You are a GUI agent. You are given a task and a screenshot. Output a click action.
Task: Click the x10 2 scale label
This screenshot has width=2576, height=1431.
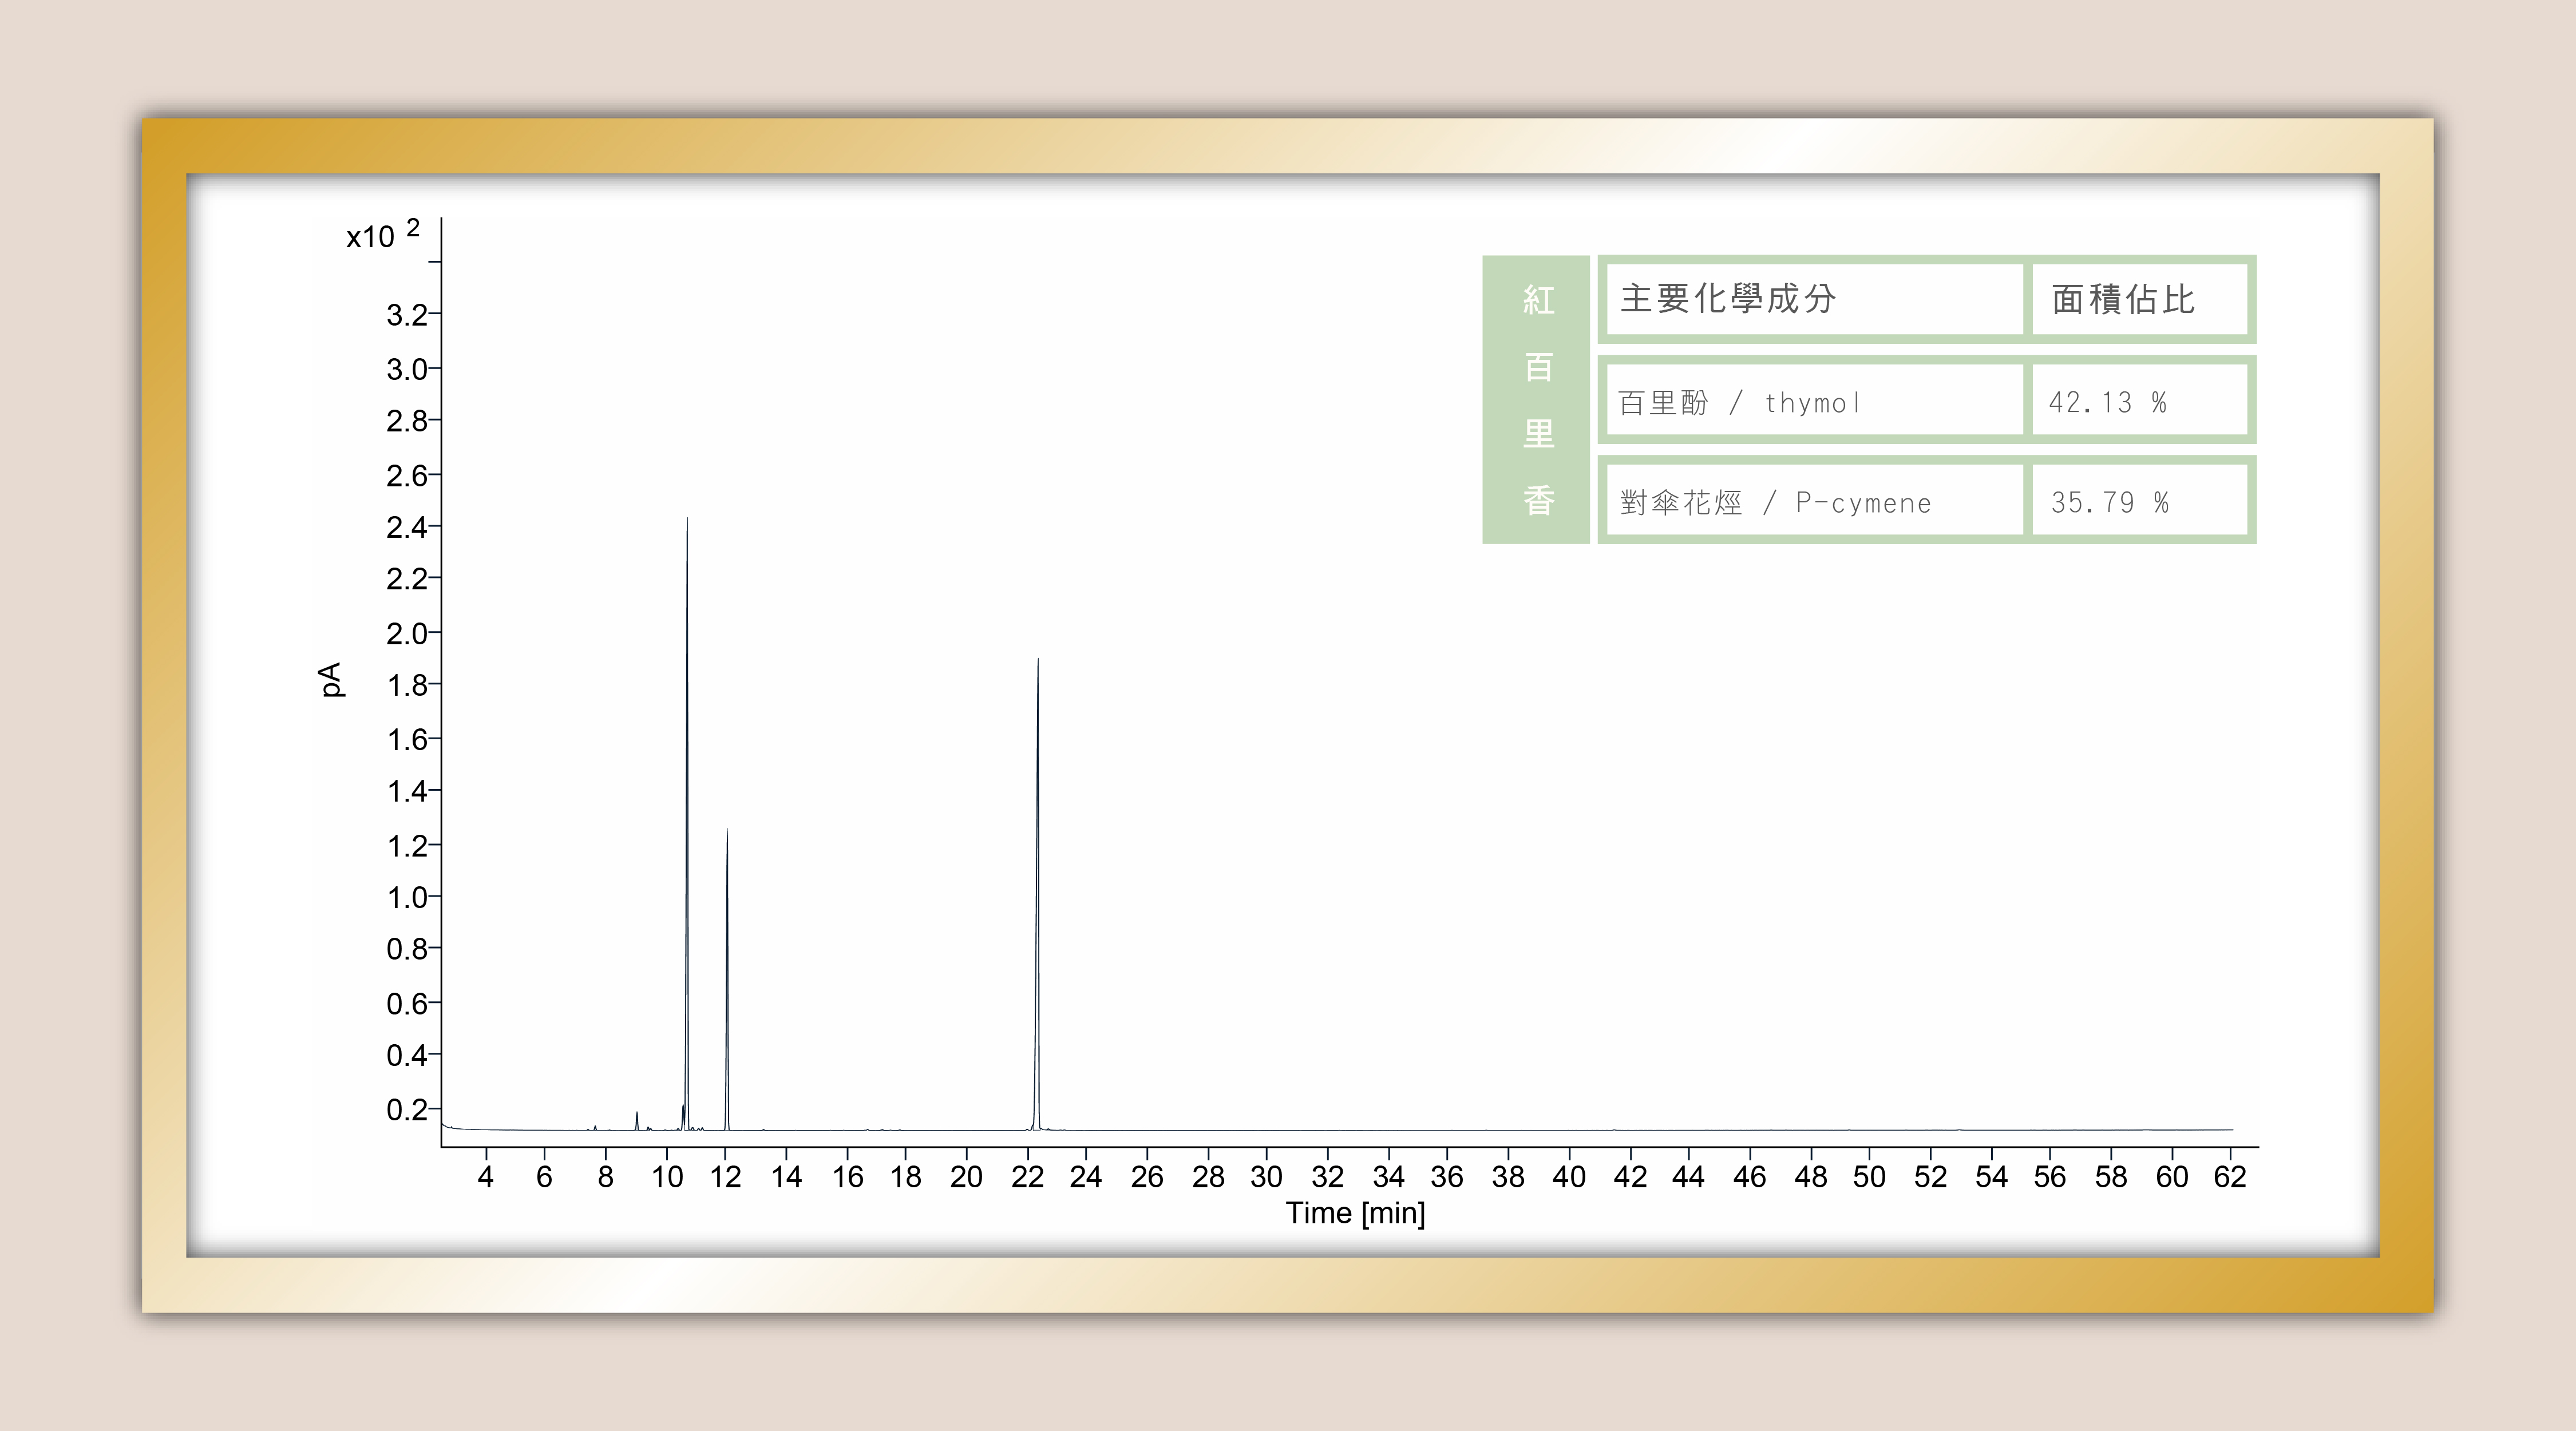click(382, 235)
